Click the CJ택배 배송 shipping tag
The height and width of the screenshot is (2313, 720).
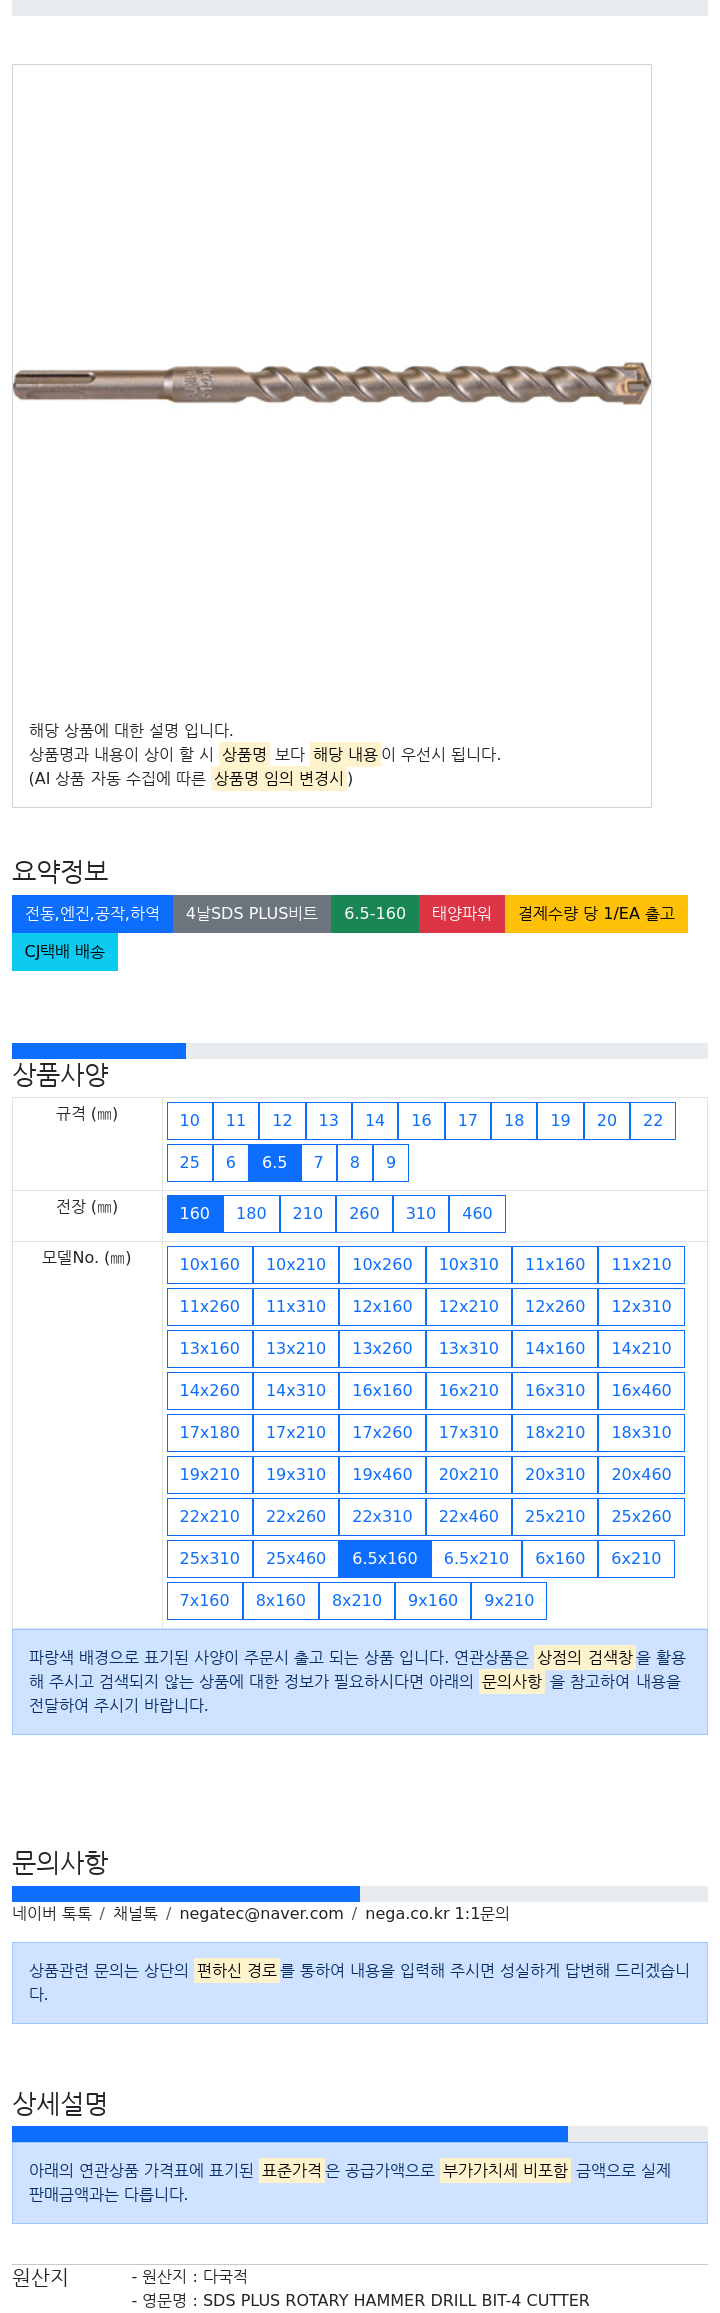[65, 952]
